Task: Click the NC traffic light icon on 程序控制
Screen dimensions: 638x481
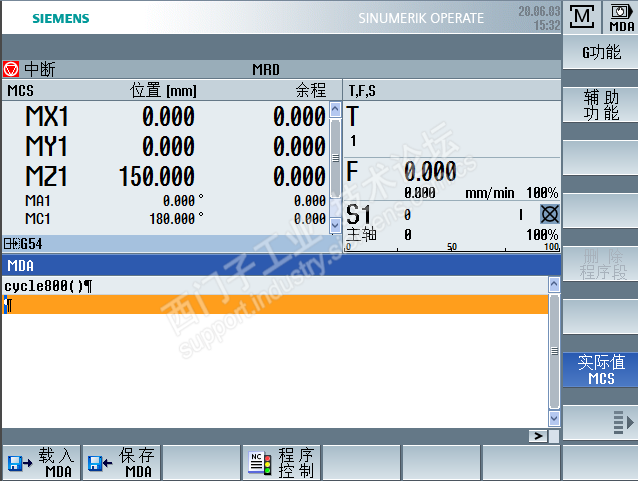Action: (x=260, y=464)
